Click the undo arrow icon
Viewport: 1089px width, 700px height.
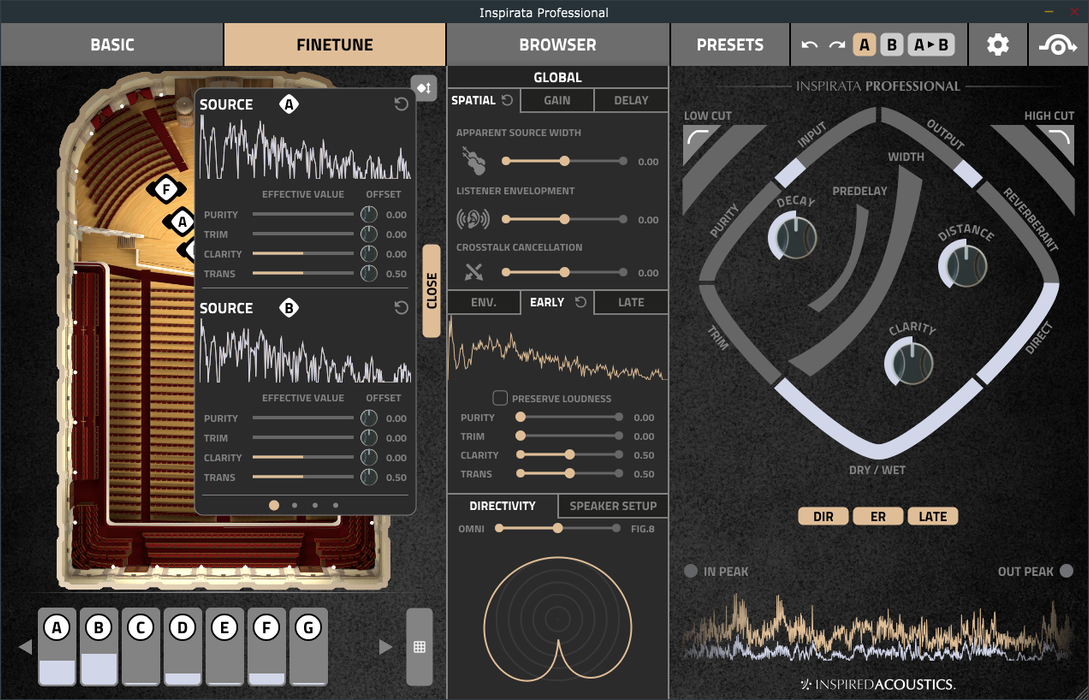(810, 45)
